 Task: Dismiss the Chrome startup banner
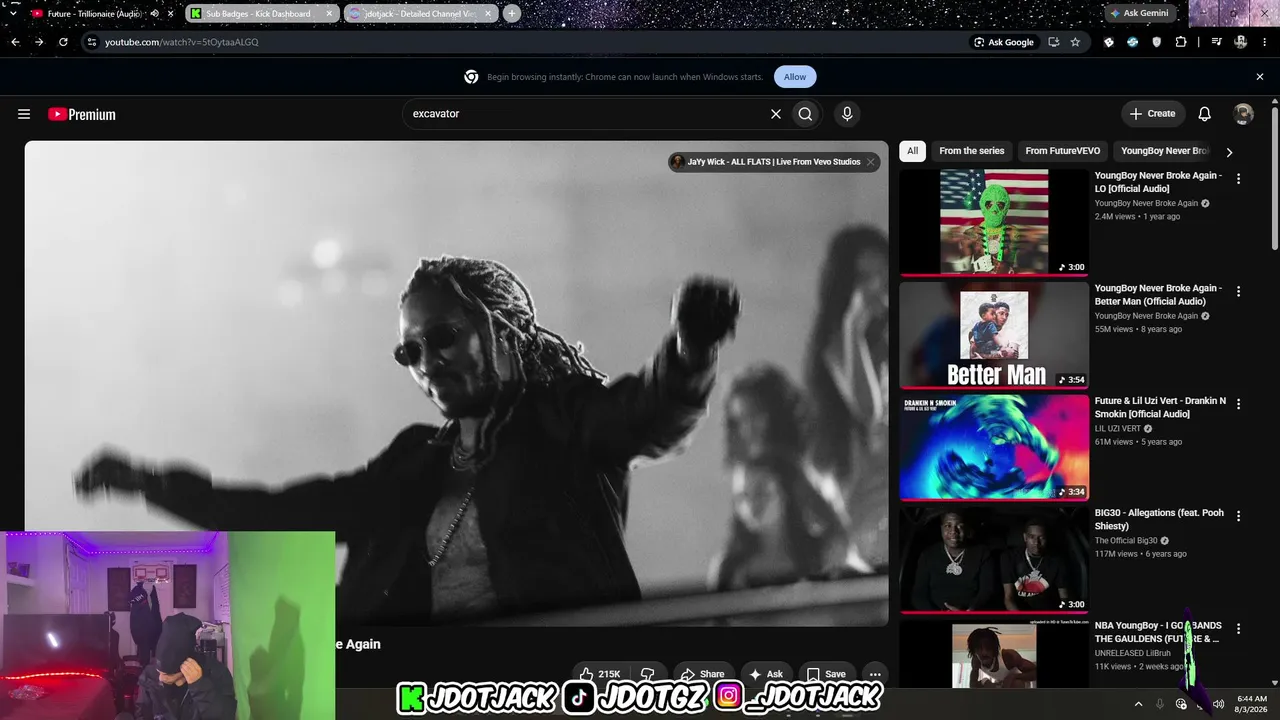(1260, 77)
